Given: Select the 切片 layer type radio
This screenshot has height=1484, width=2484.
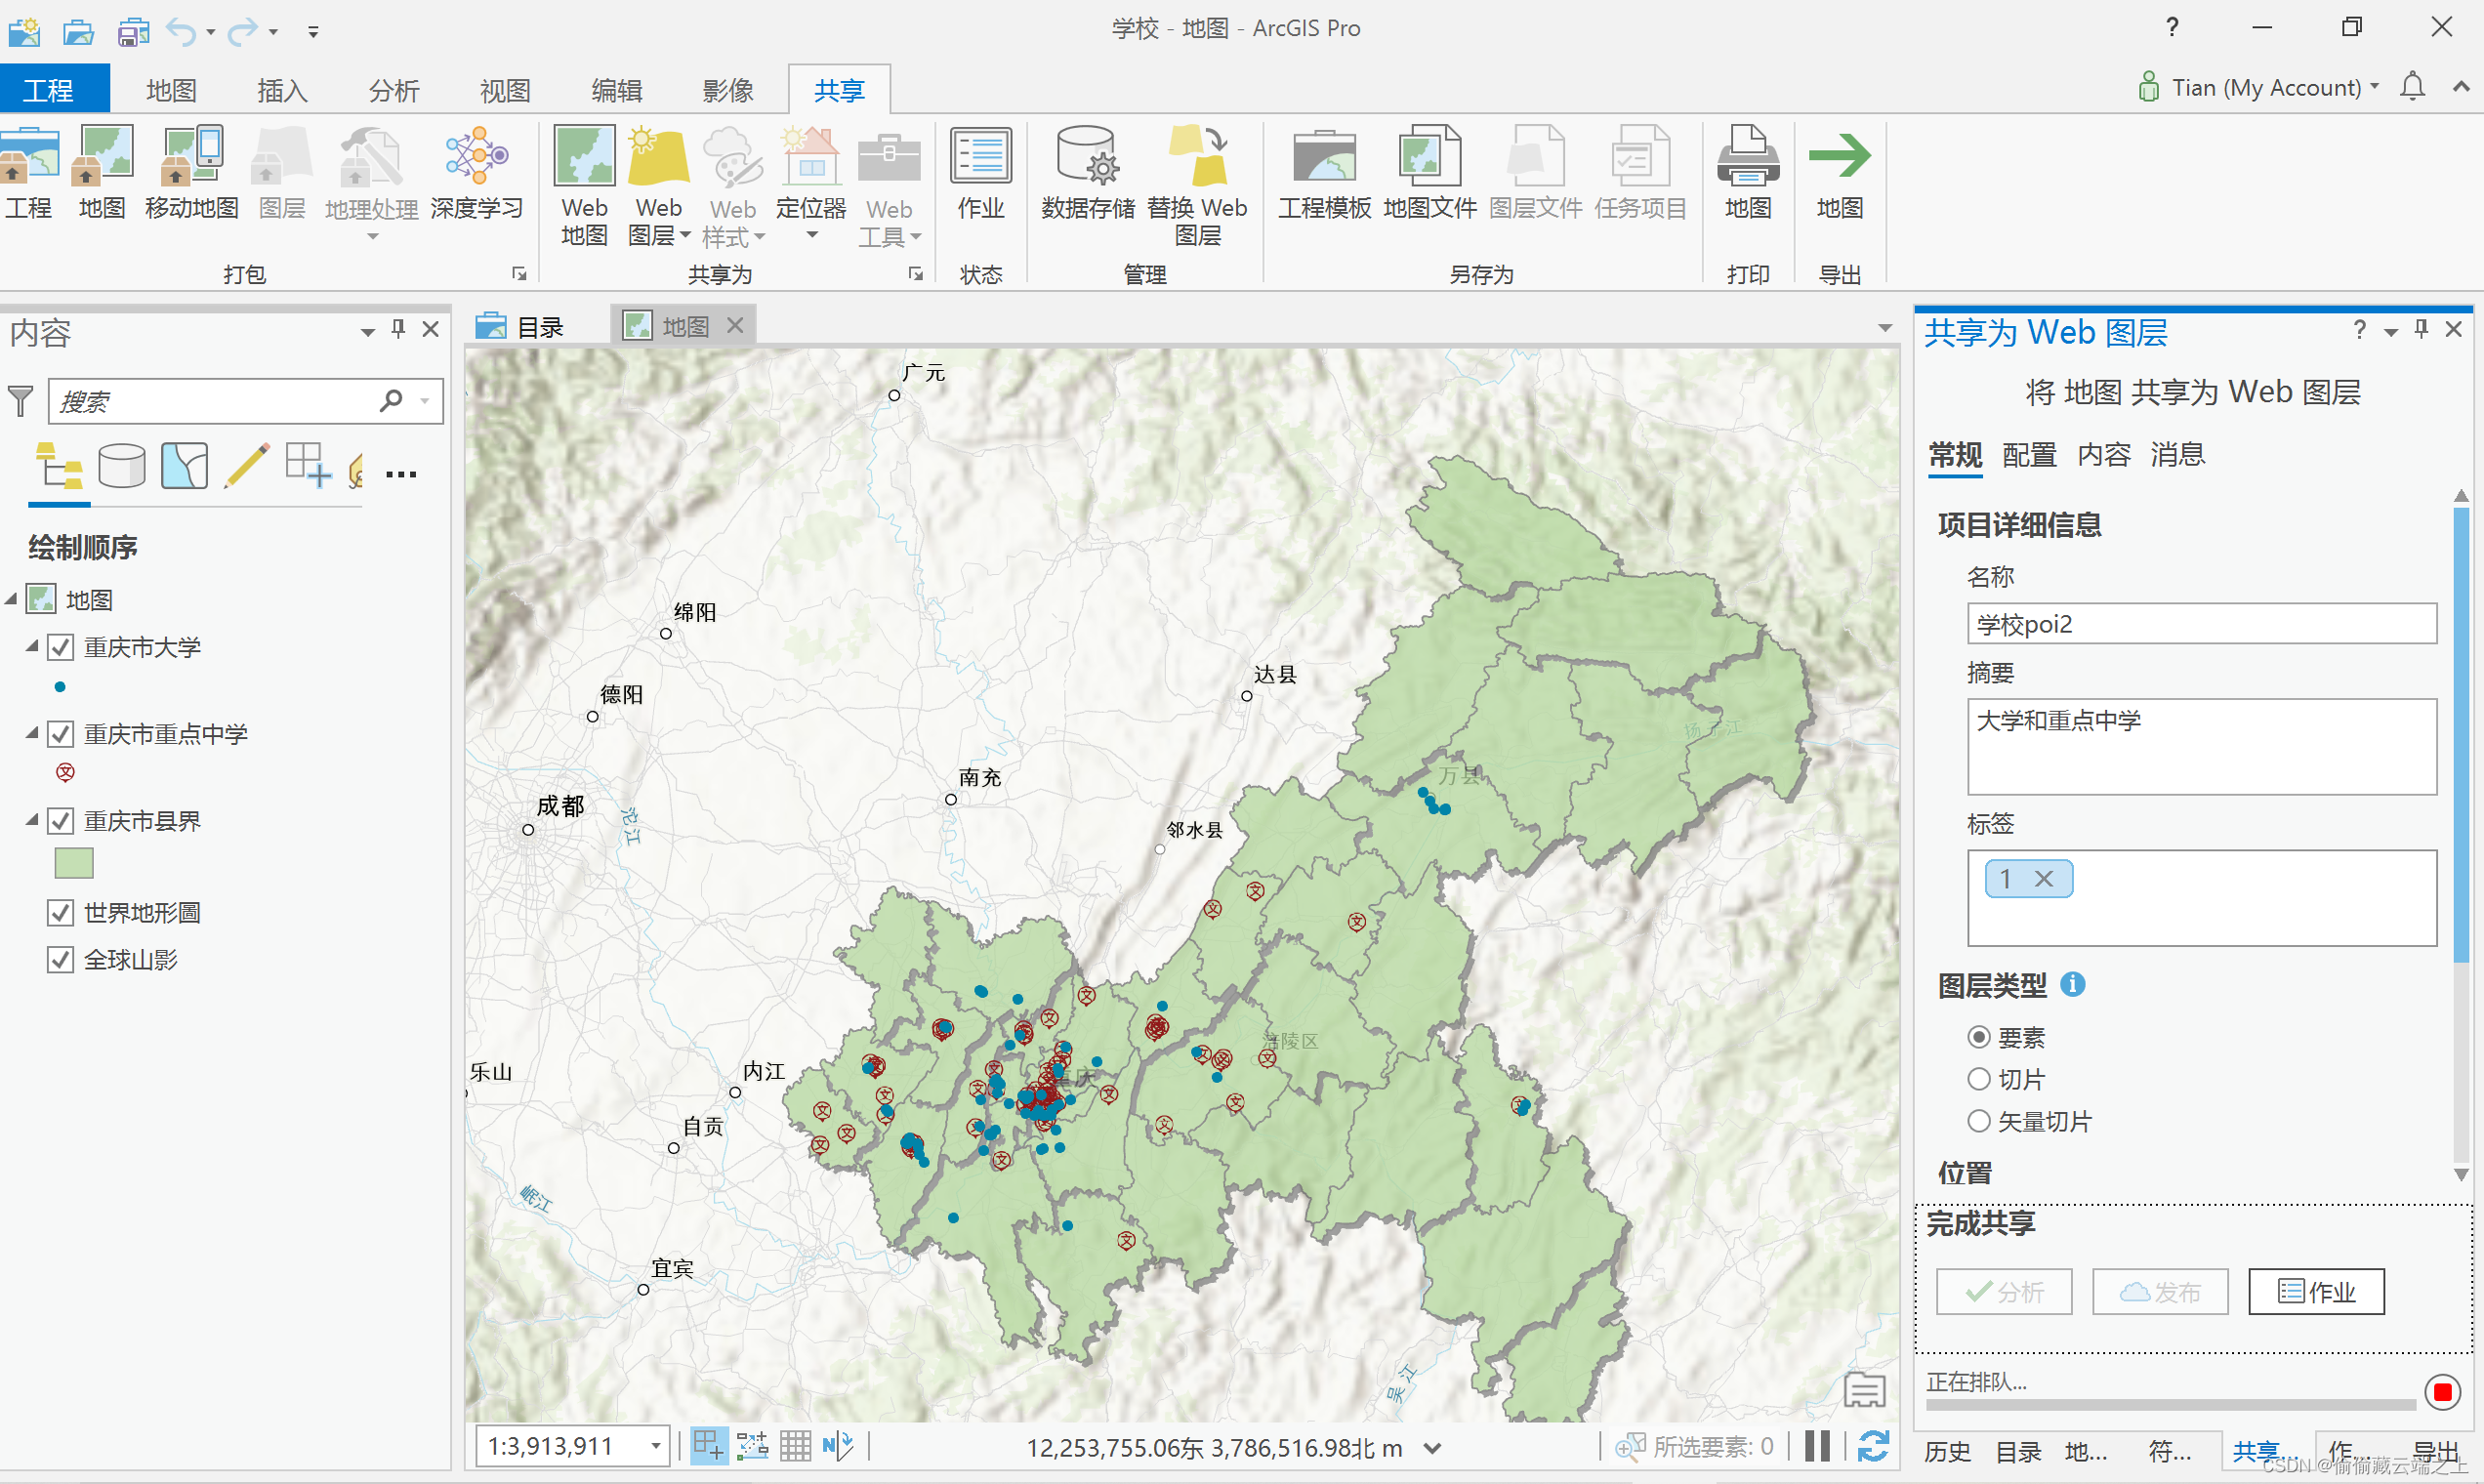Looking at the screenshot, I should coord(1978,1079).
